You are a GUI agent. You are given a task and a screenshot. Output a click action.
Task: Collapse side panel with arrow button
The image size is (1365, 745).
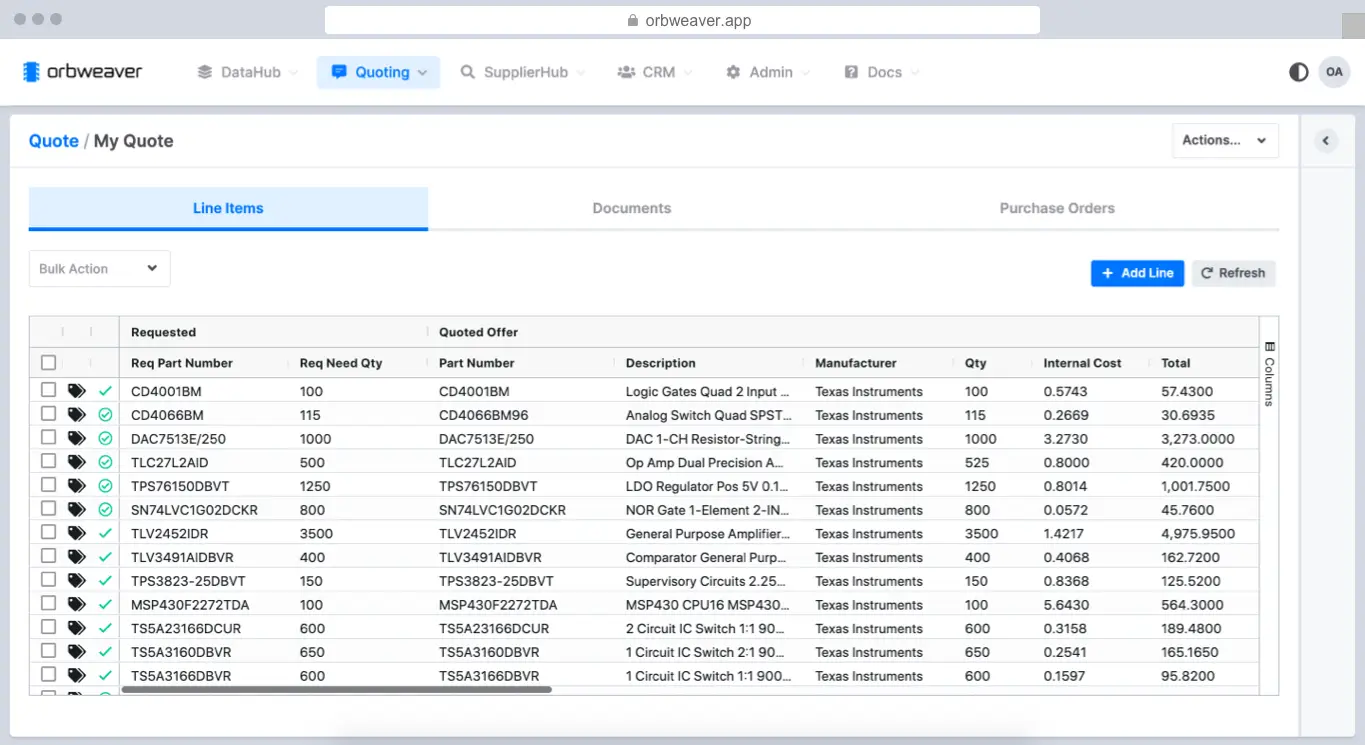pos(1326,141)
